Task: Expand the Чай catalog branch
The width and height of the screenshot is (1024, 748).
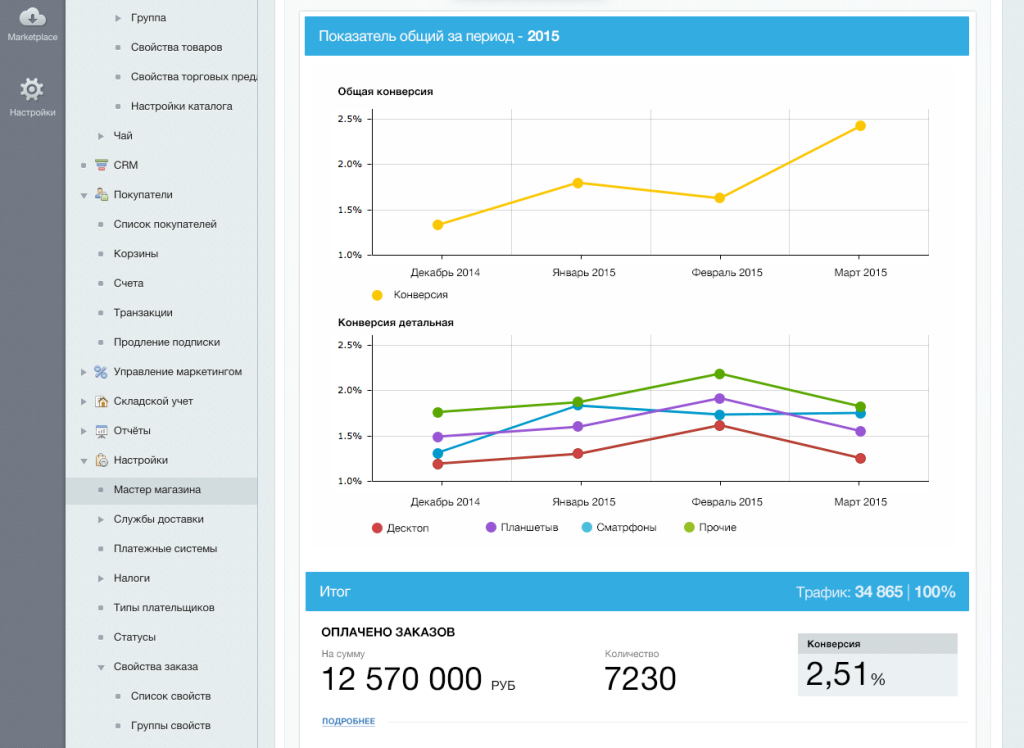Action: (101, 136)
